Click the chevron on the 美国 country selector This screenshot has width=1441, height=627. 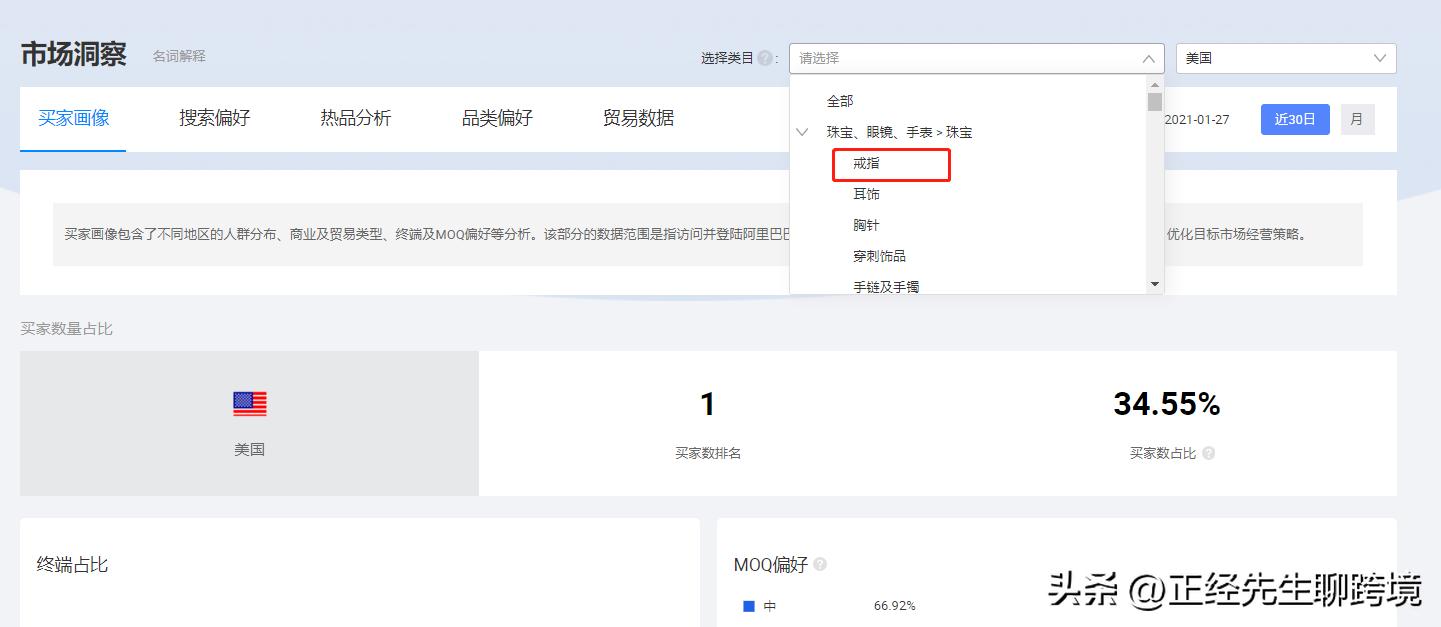[x=1381, y=58]
